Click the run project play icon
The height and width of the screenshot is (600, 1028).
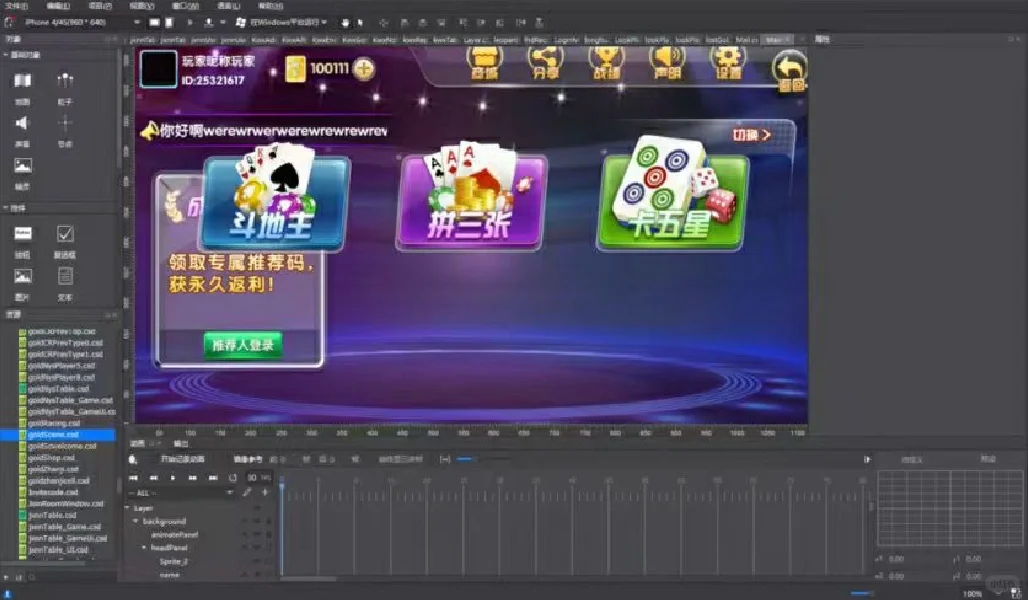(190, 22)
